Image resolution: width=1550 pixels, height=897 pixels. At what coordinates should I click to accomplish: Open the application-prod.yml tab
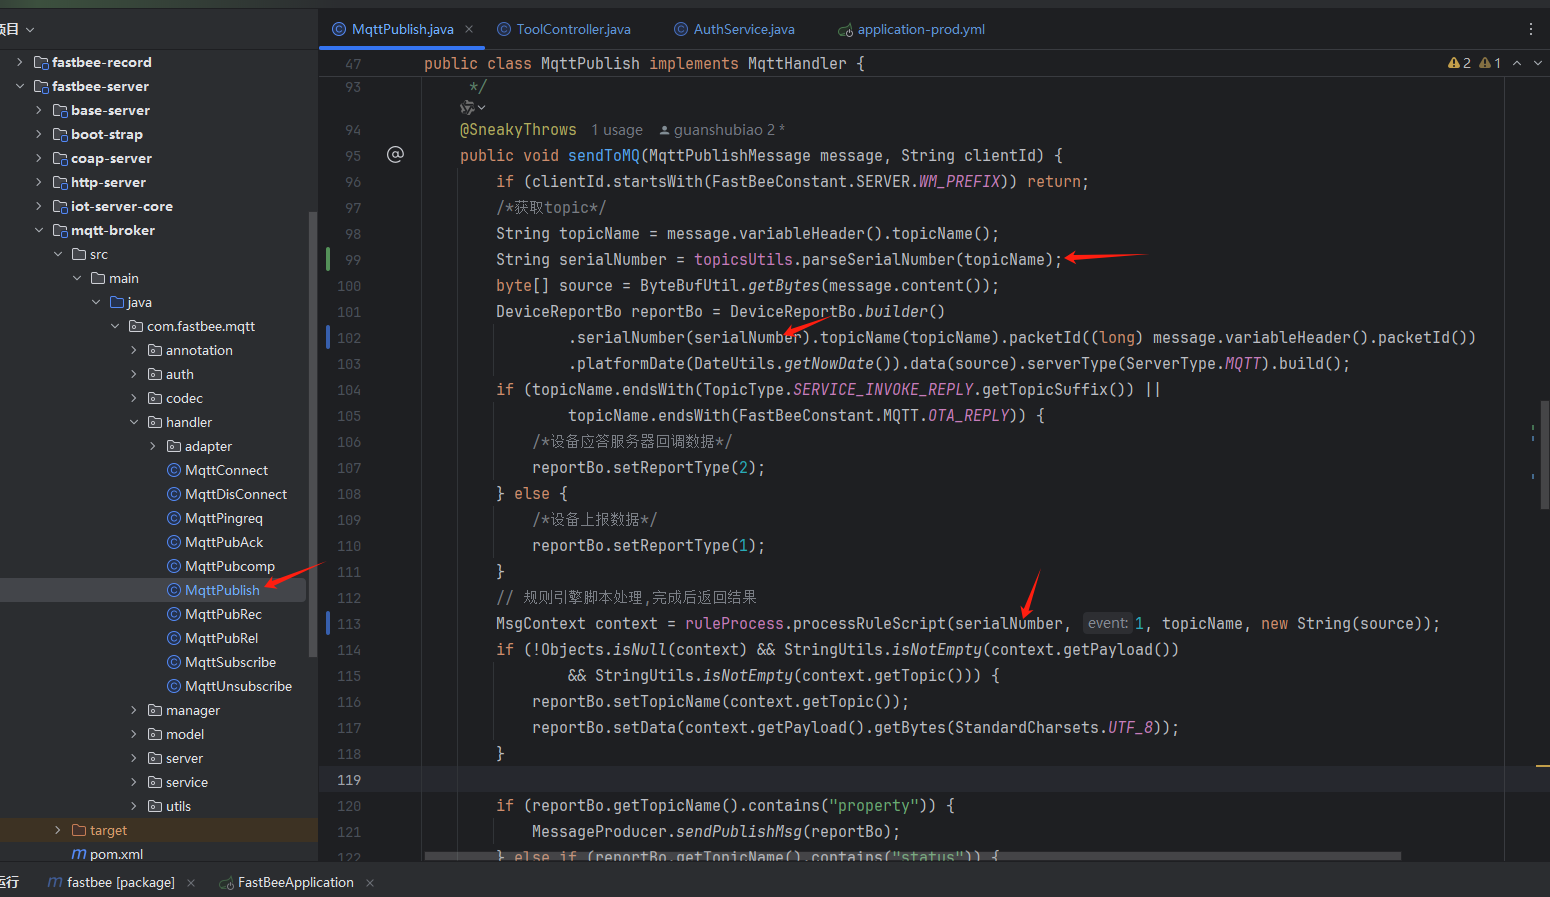point(912,29)
